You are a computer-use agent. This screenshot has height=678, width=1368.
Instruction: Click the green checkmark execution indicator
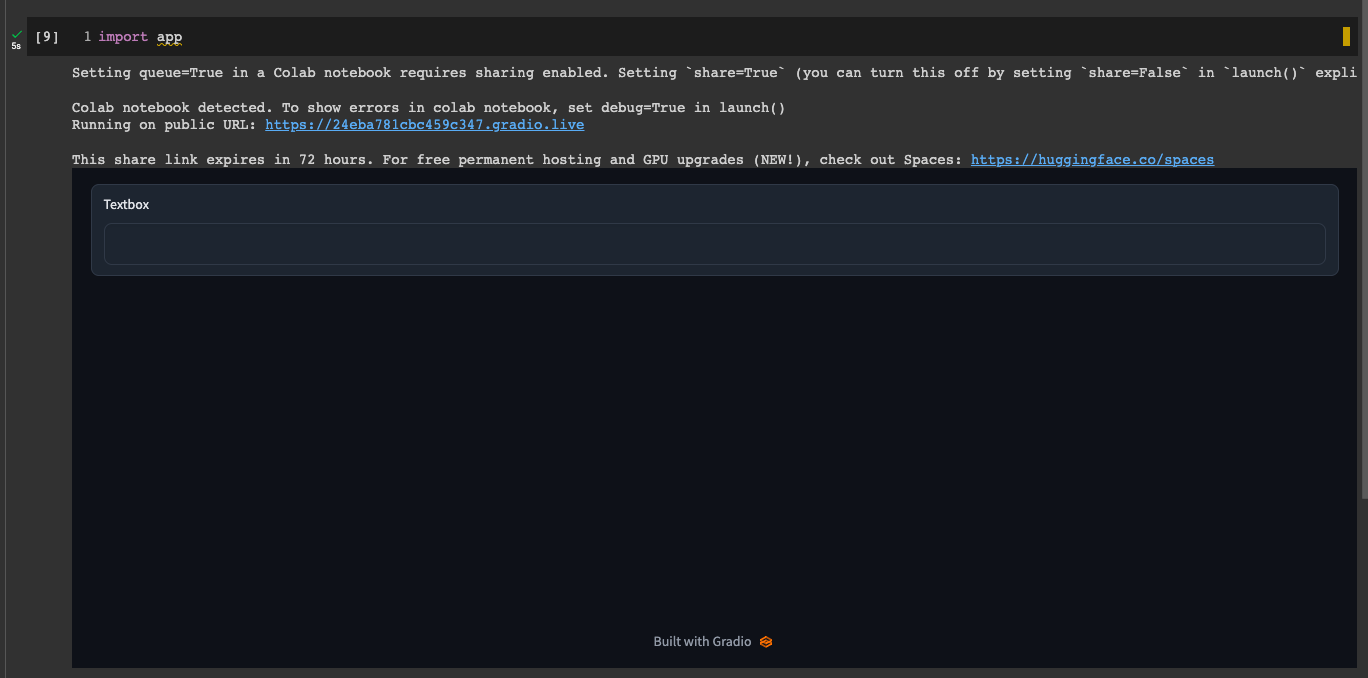(16, 32)
